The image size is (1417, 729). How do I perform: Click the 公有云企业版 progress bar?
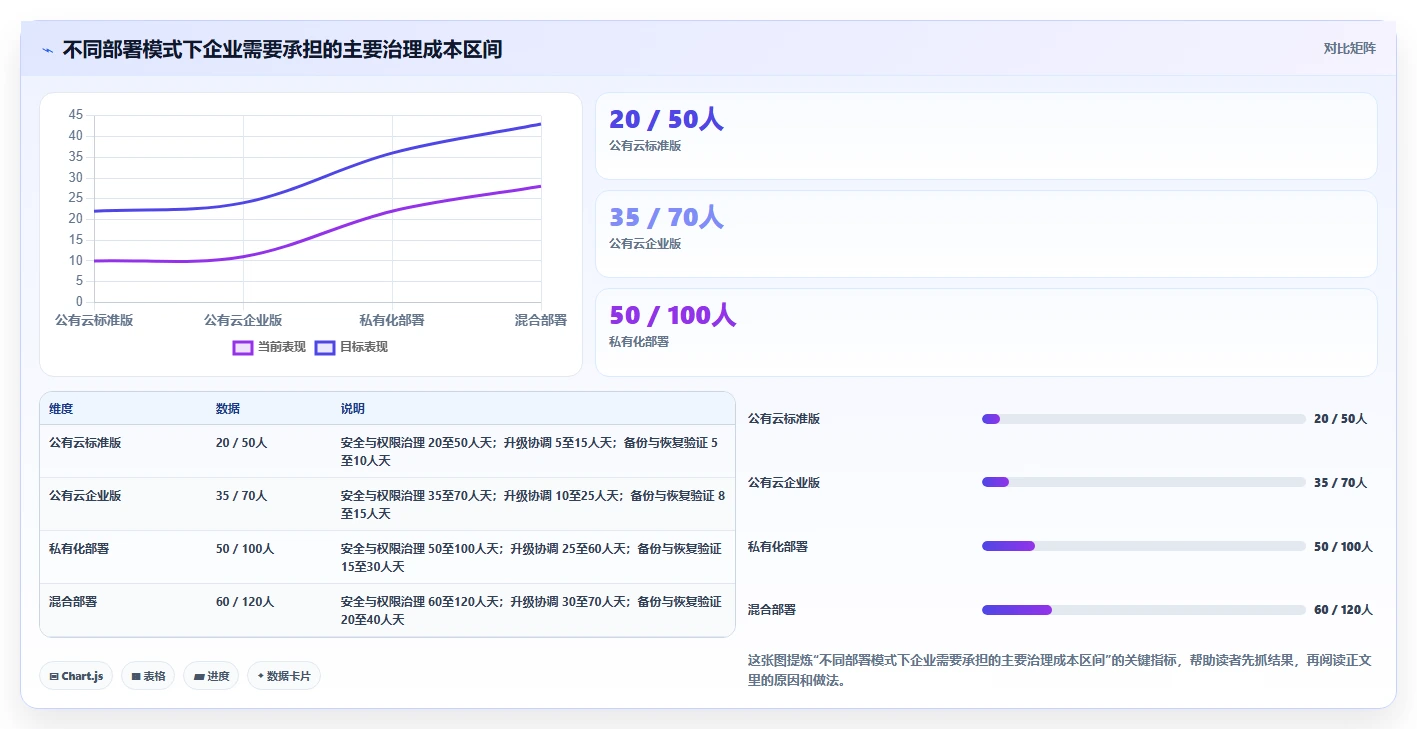1144,482
